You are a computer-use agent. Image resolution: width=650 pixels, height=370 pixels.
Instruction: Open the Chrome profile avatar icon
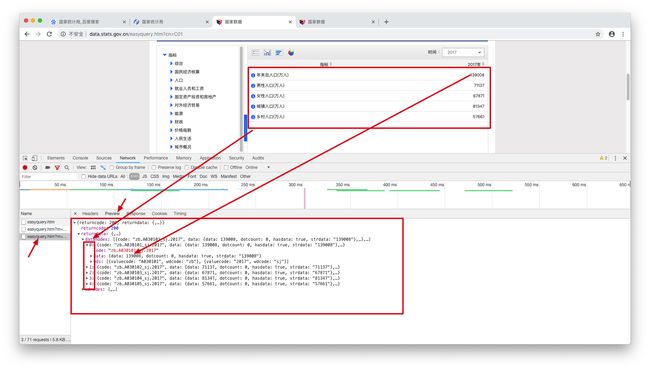coord(611,34)
